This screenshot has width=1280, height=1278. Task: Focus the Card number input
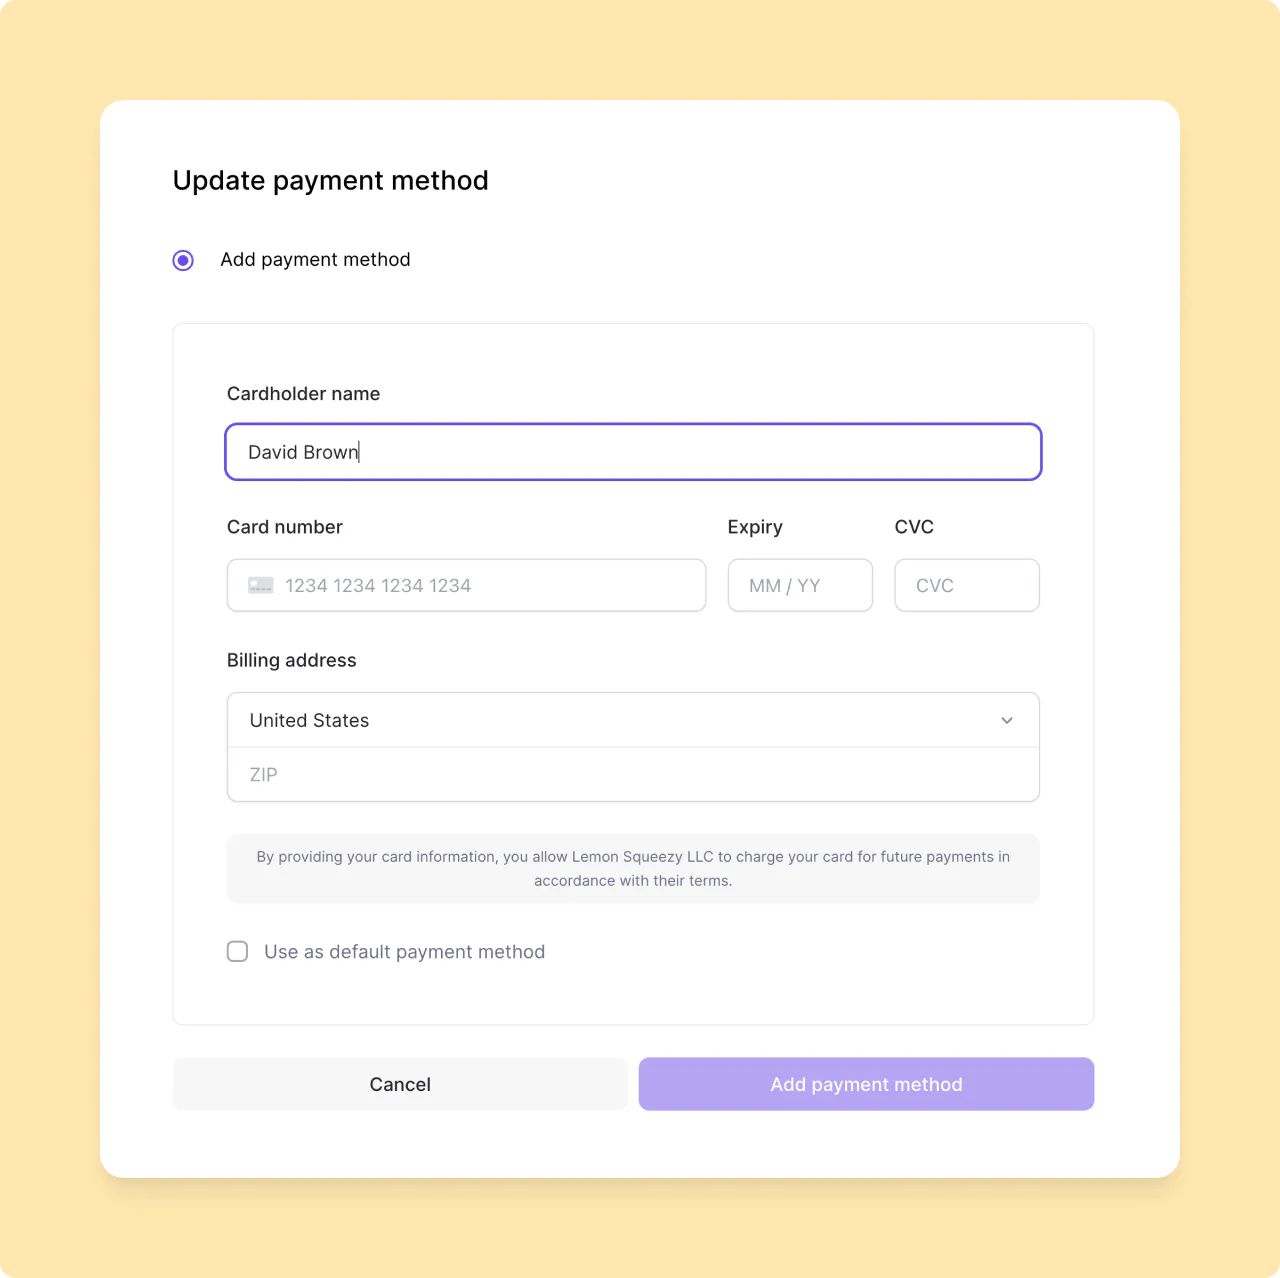pos(466,585)
